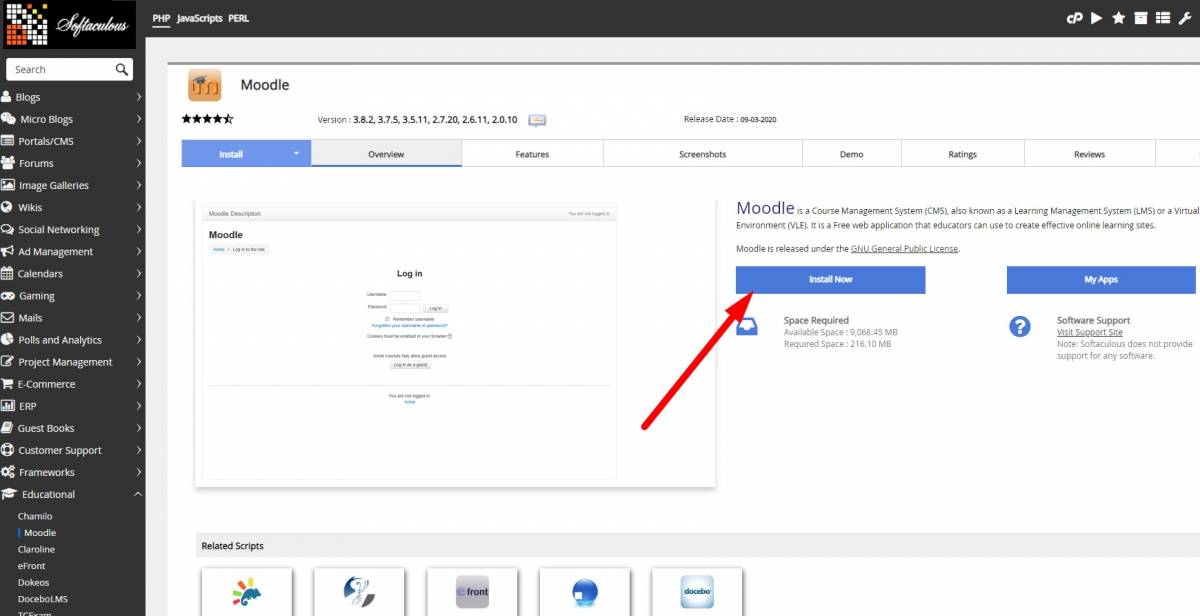
Task: Click the Educational graduation cap icon
Action: point(9,494)
